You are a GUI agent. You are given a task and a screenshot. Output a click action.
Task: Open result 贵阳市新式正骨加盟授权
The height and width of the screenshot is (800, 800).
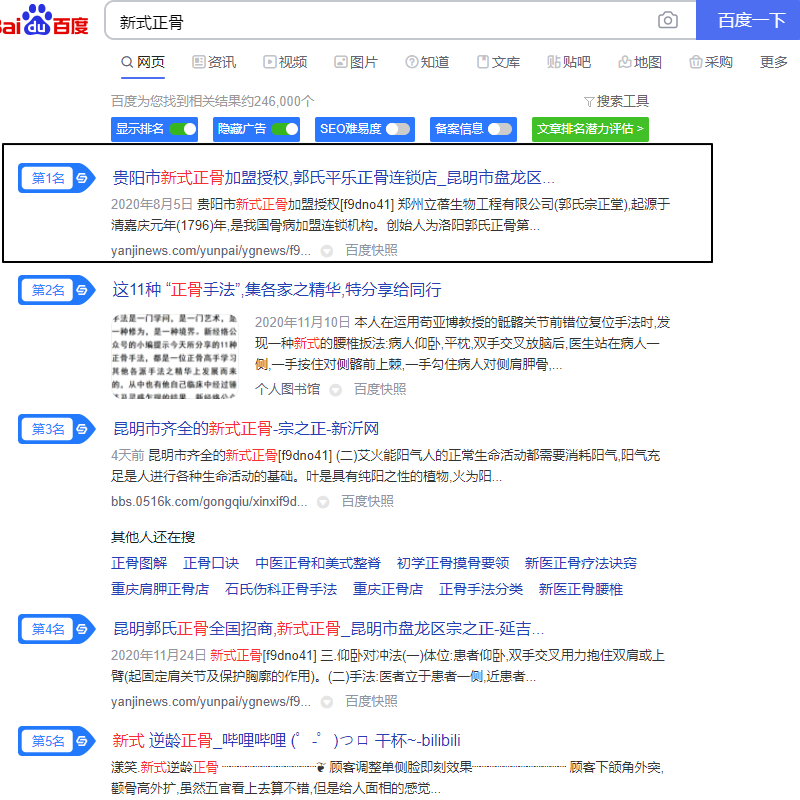[333, 178]
